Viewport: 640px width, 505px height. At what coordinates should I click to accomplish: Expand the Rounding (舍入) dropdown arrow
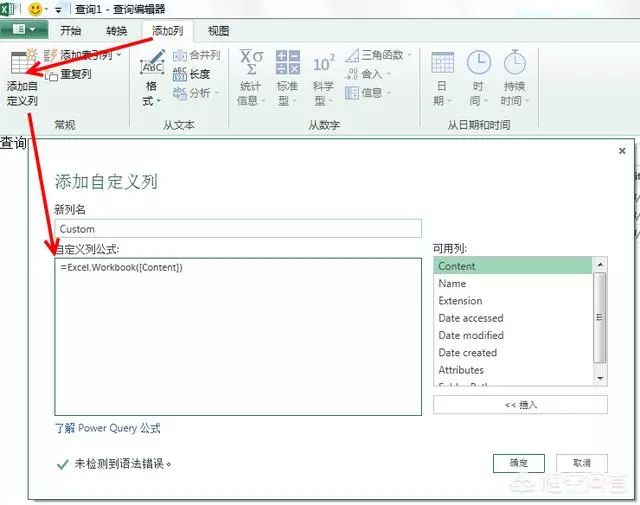coord(389,74)
